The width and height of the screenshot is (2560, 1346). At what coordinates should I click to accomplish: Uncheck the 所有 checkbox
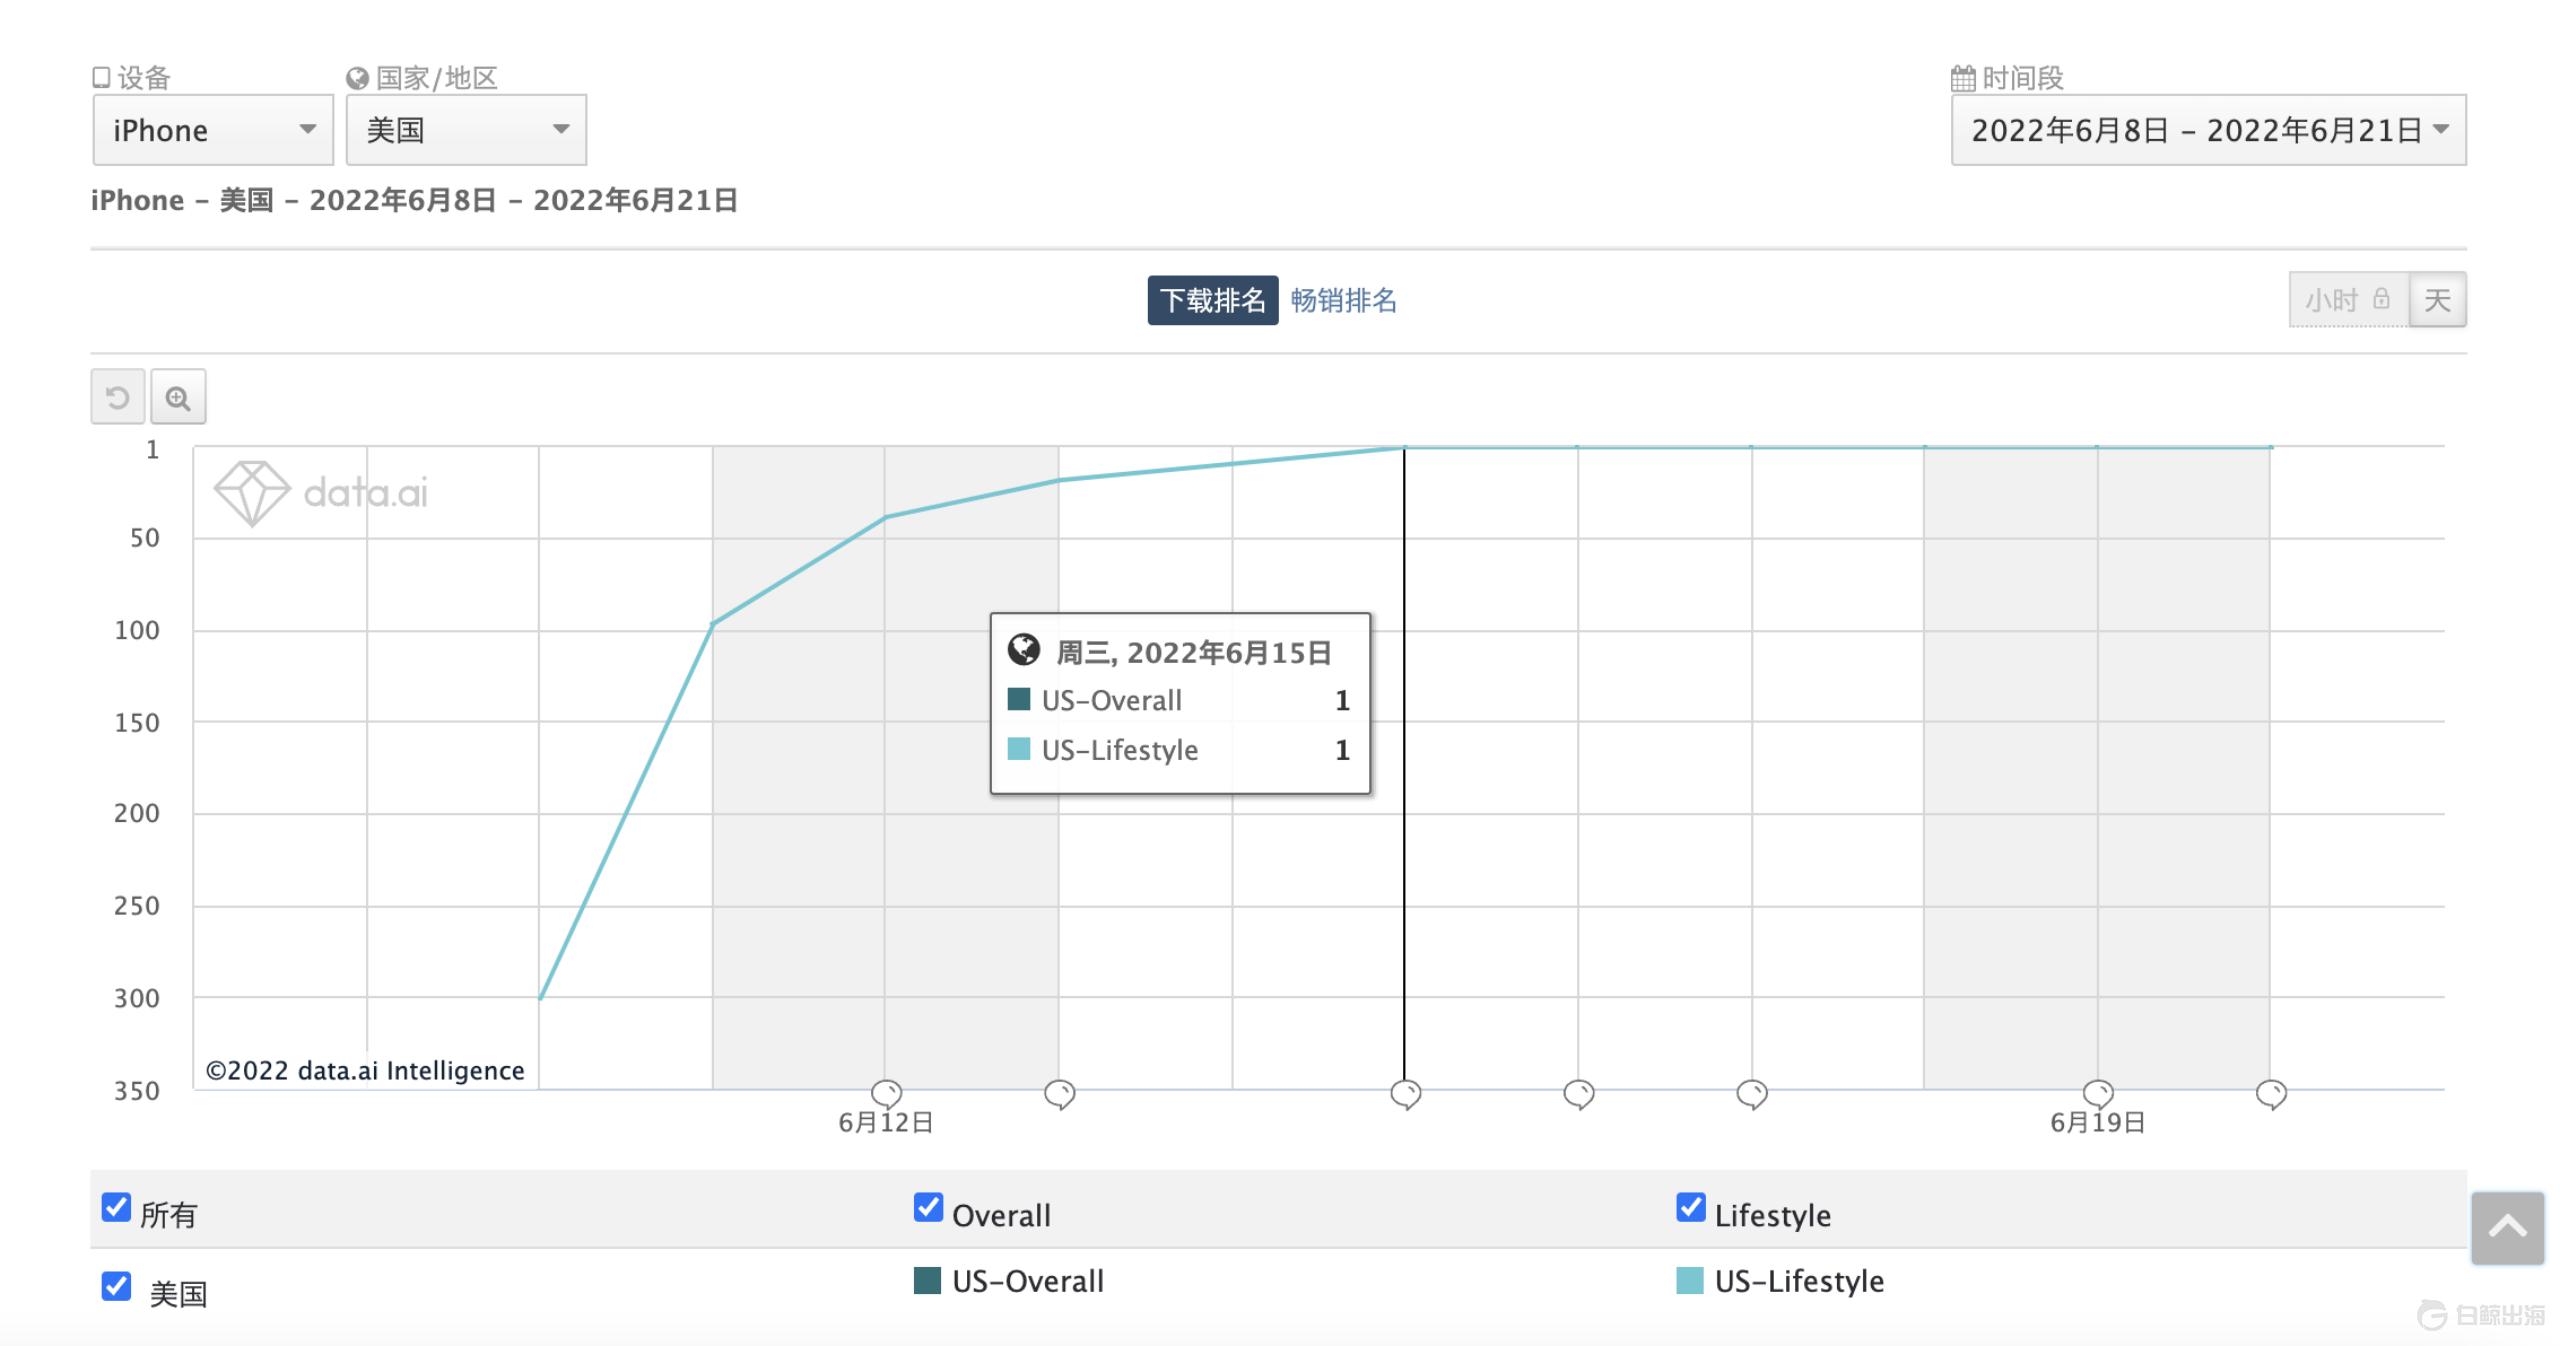pos(117,1207)
